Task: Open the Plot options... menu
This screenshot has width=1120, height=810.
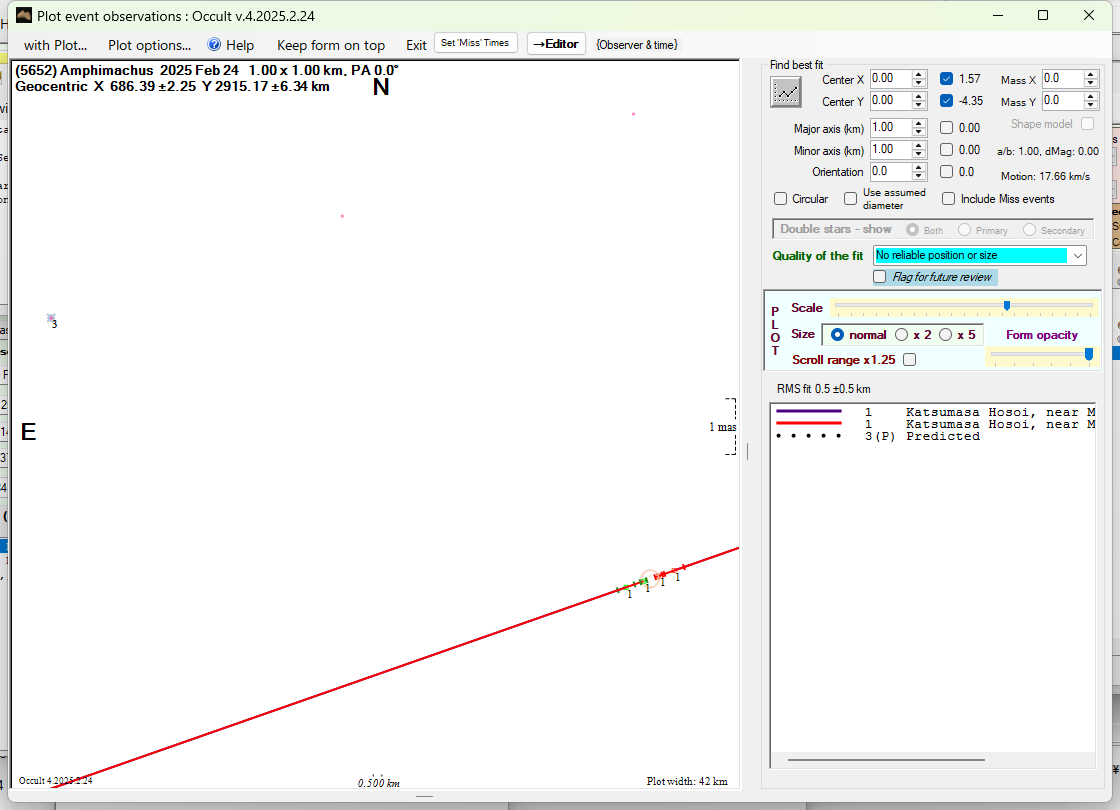Action: point(149,45)
